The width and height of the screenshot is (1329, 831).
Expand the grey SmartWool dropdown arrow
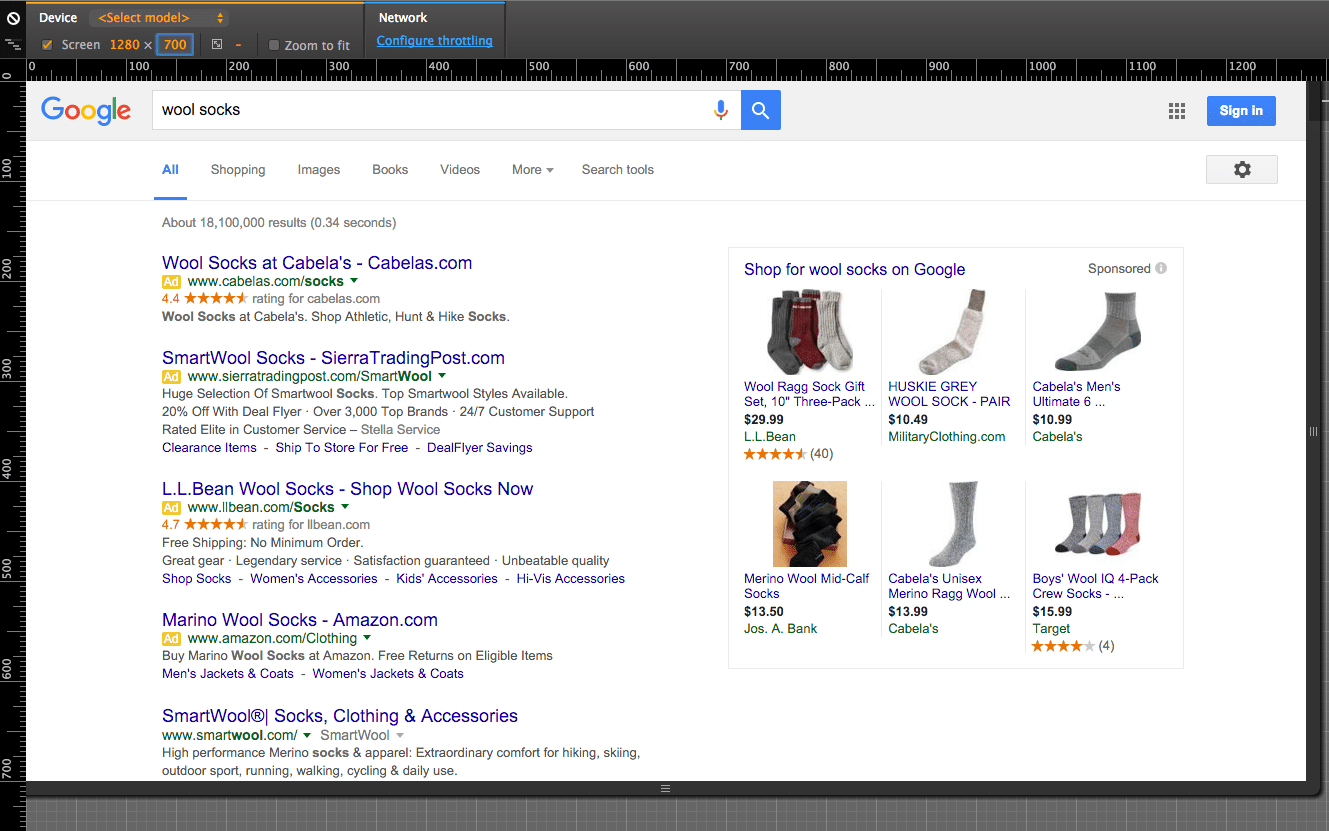[x=400, y=735]
